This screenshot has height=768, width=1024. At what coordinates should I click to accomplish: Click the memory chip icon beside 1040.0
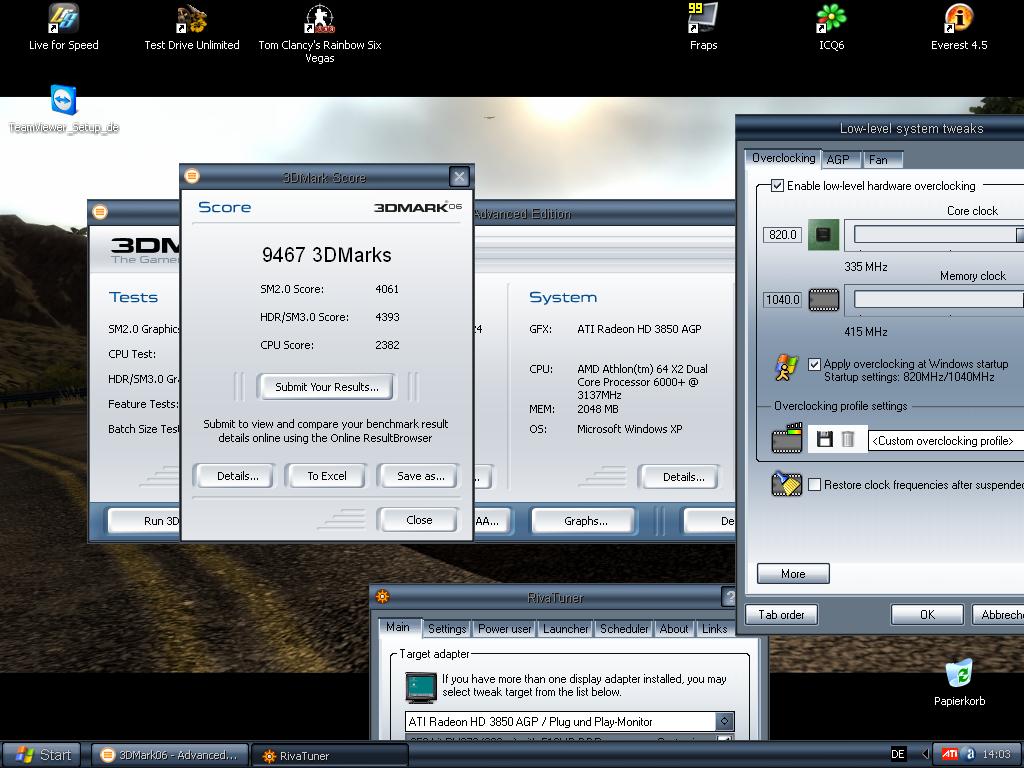point(824,300)
